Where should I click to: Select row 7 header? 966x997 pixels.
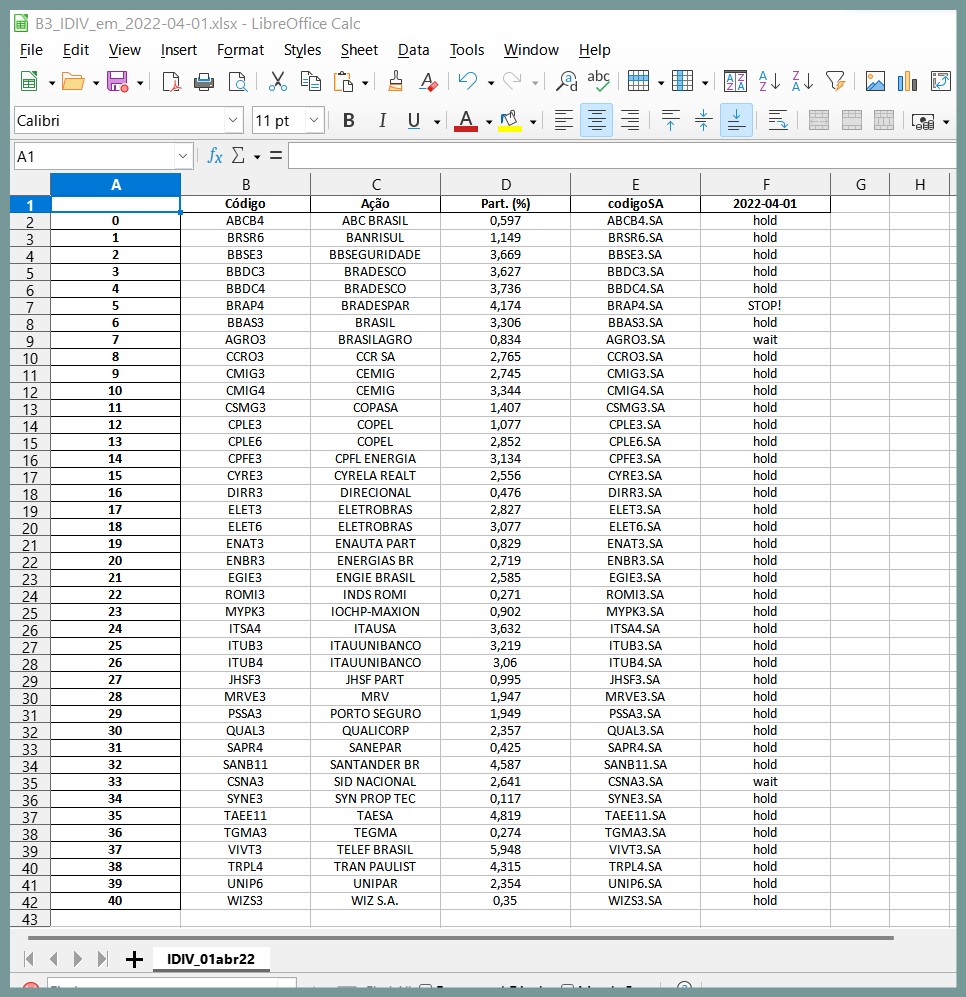30,307
